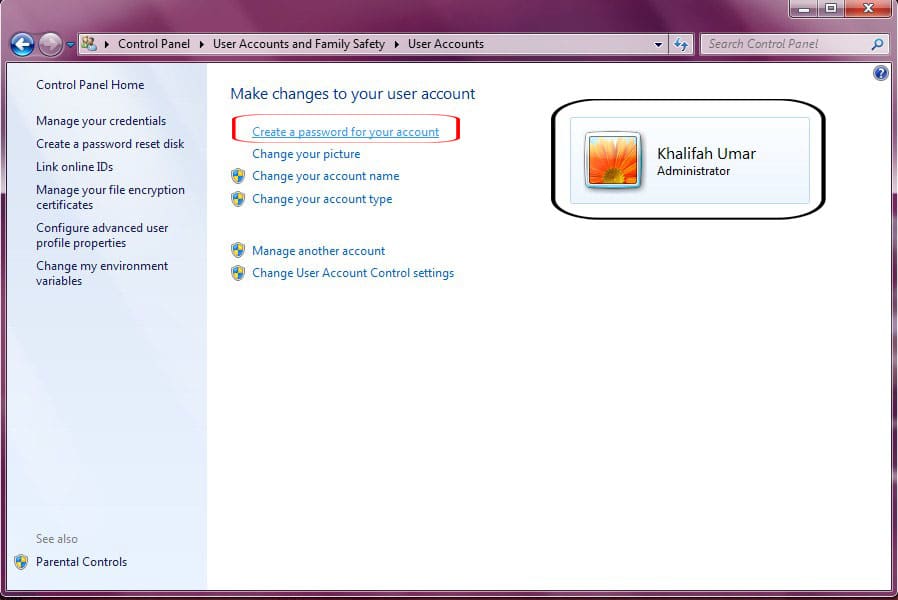Open Create a password for your account
The image size is (898, 600).
[345, 132]
